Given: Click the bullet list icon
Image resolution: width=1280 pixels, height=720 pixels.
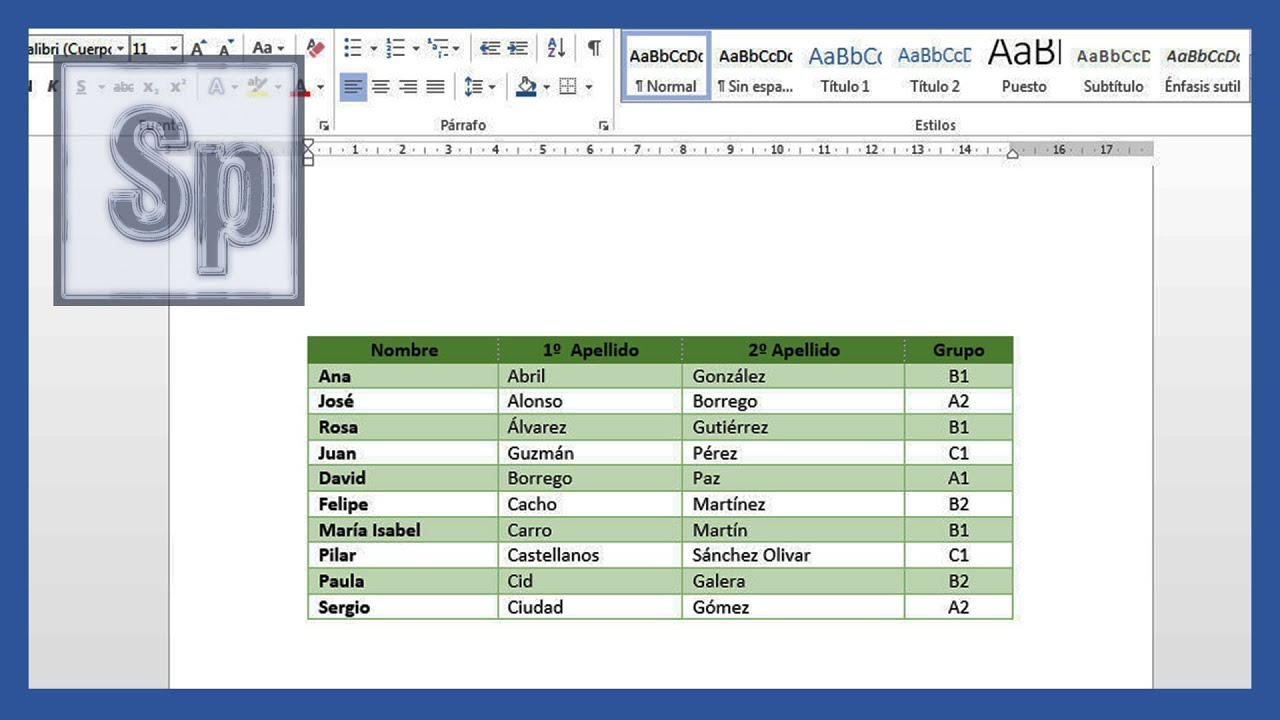Looking at the screenshot, I should (352, 48).
